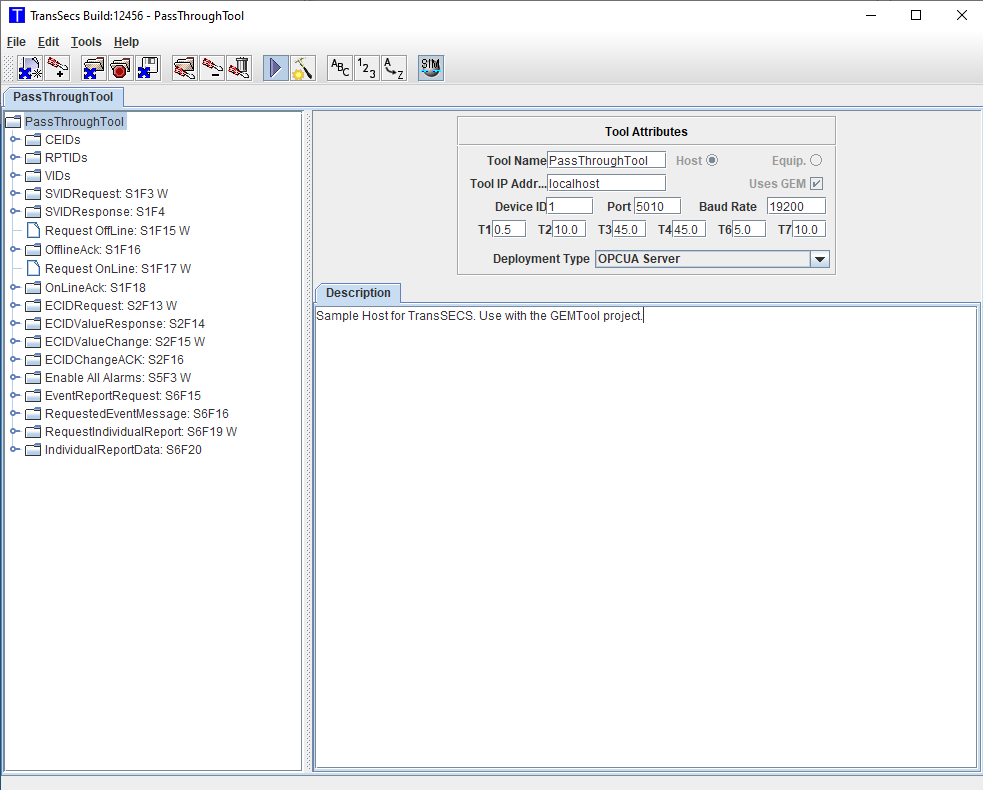Select Request OffLine: S1F15 W message
983x790 pixels.
(x=117, y=231)
